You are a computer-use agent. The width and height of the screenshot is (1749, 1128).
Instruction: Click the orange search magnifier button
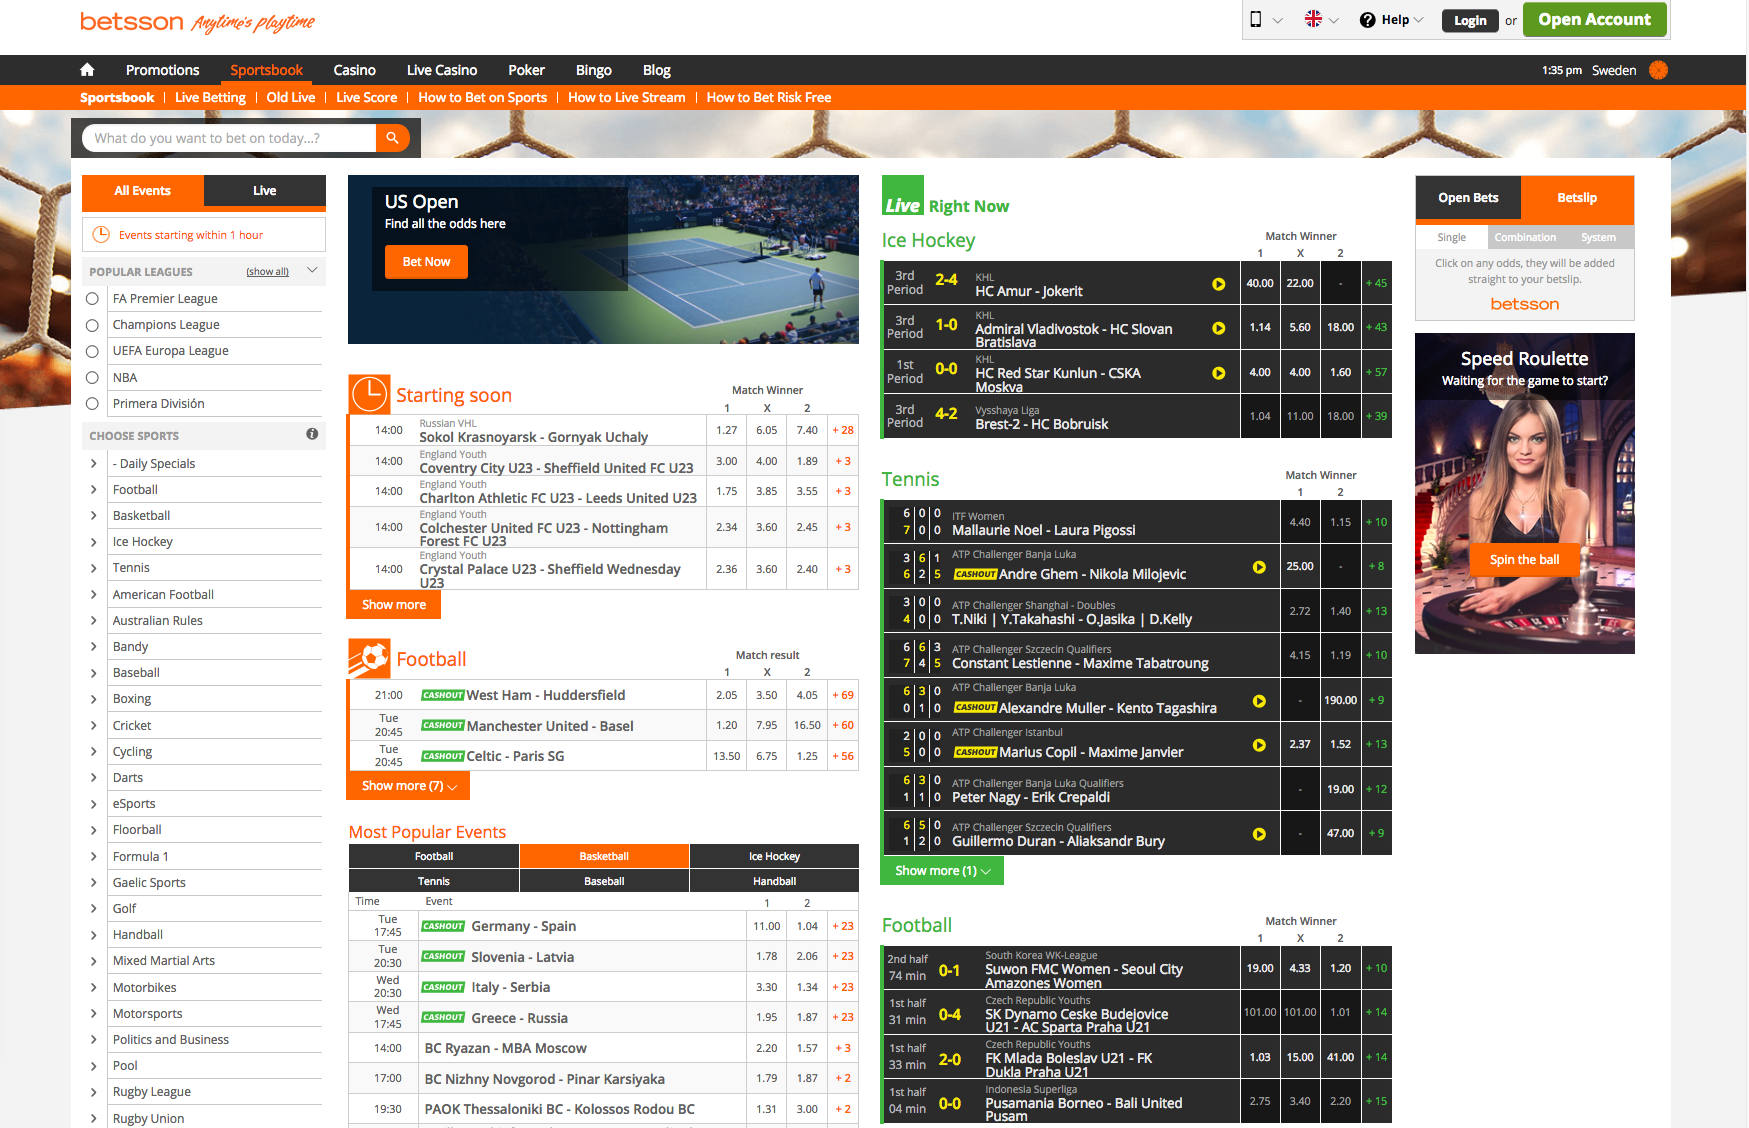392,138
